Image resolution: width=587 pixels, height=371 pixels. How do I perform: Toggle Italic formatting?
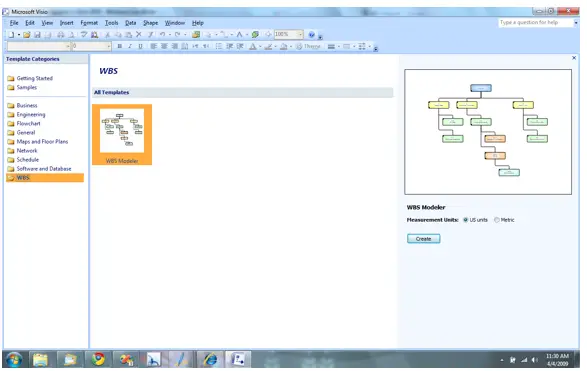coord(130,46)
